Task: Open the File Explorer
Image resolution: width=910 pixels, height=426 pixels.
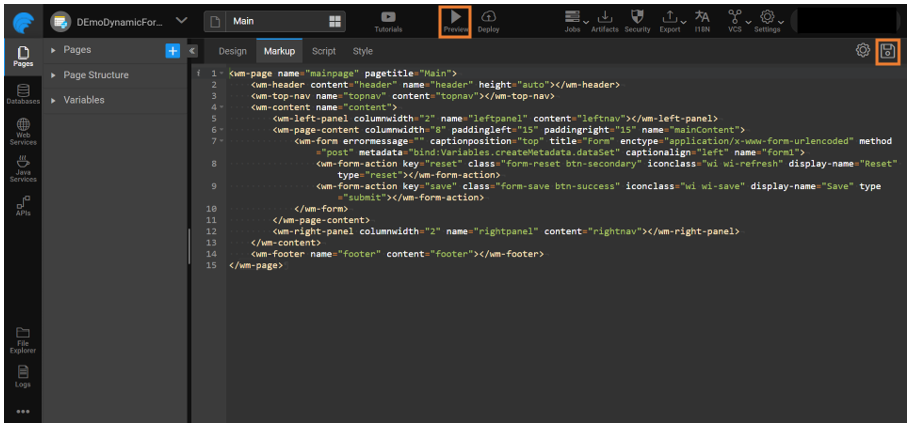Action: (22, 338)
